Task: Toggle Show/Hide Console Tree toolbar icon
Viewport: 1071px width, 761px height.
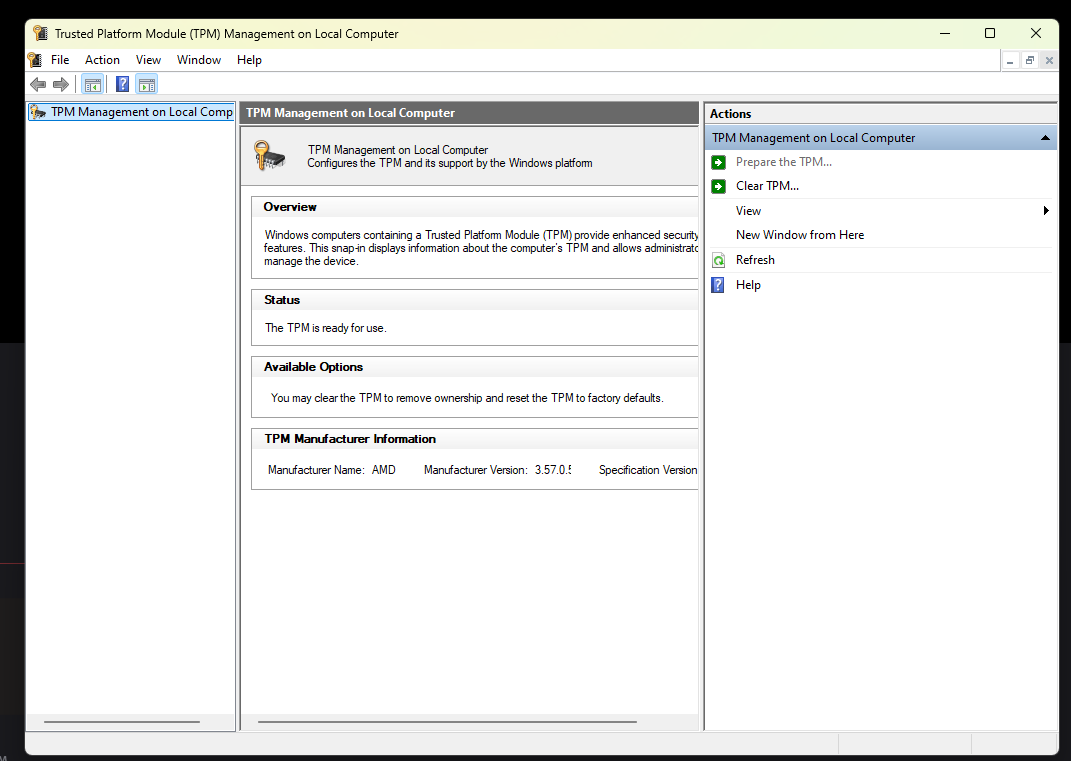Action: pos(92,85)
